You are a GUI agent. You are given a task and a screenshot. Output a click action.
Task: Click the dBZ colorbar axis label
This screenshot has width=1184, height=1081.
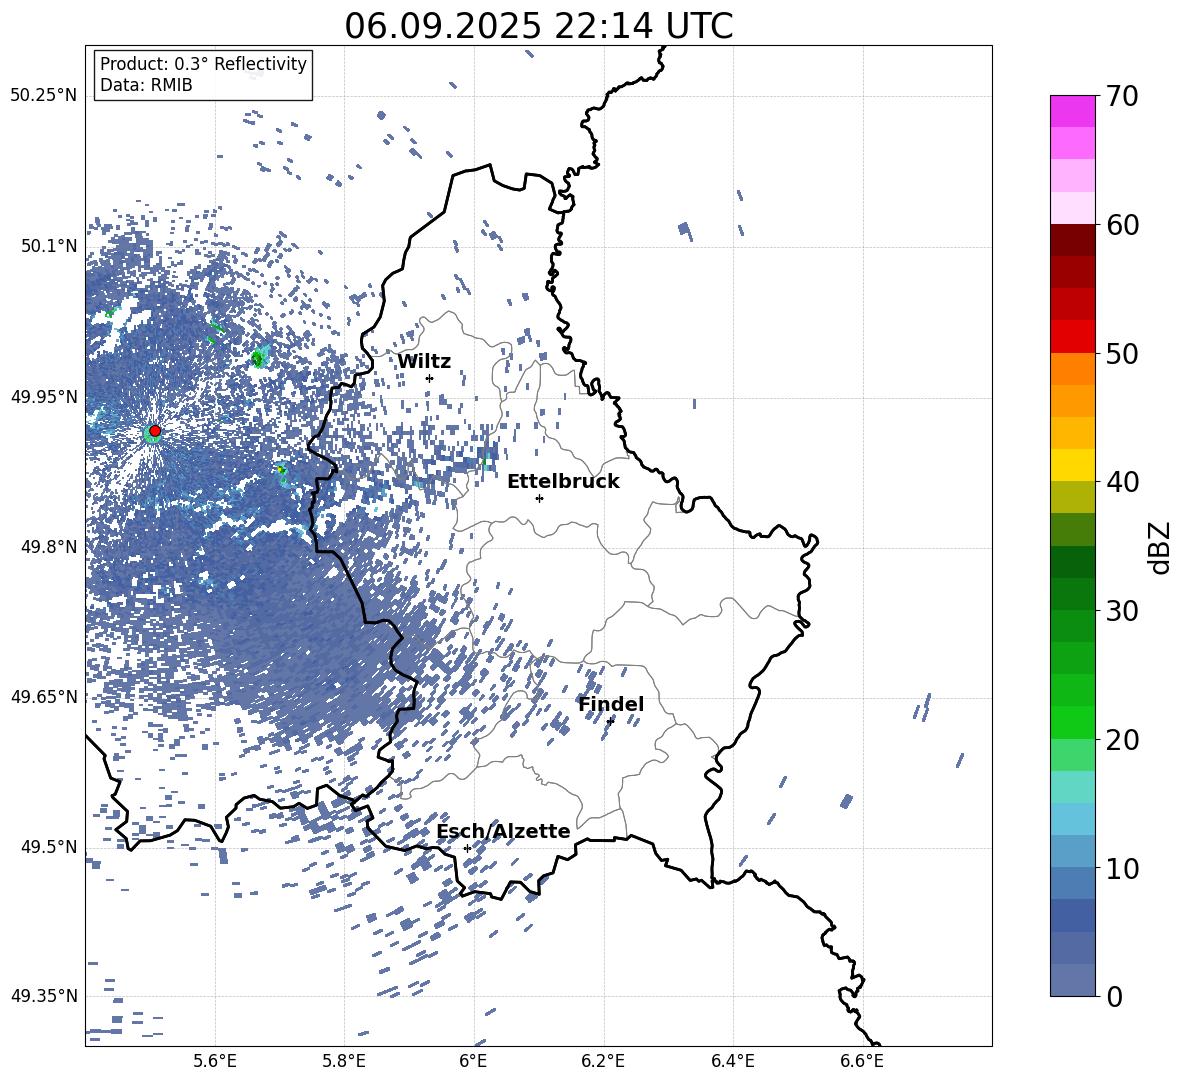coord(1161,547)
